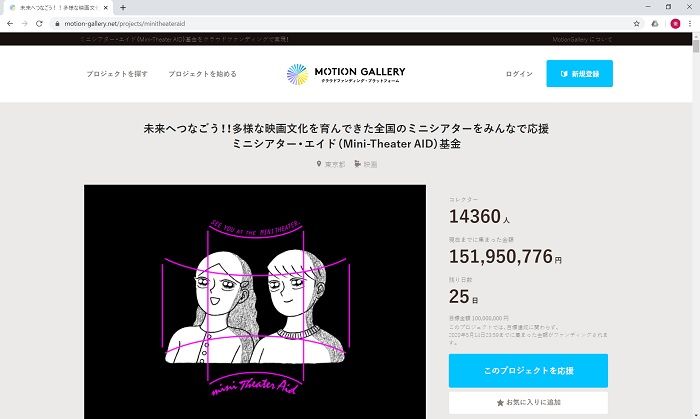700x419 pixels.
Task: Click the browser forward arrow
Action: tap(25, 24)
